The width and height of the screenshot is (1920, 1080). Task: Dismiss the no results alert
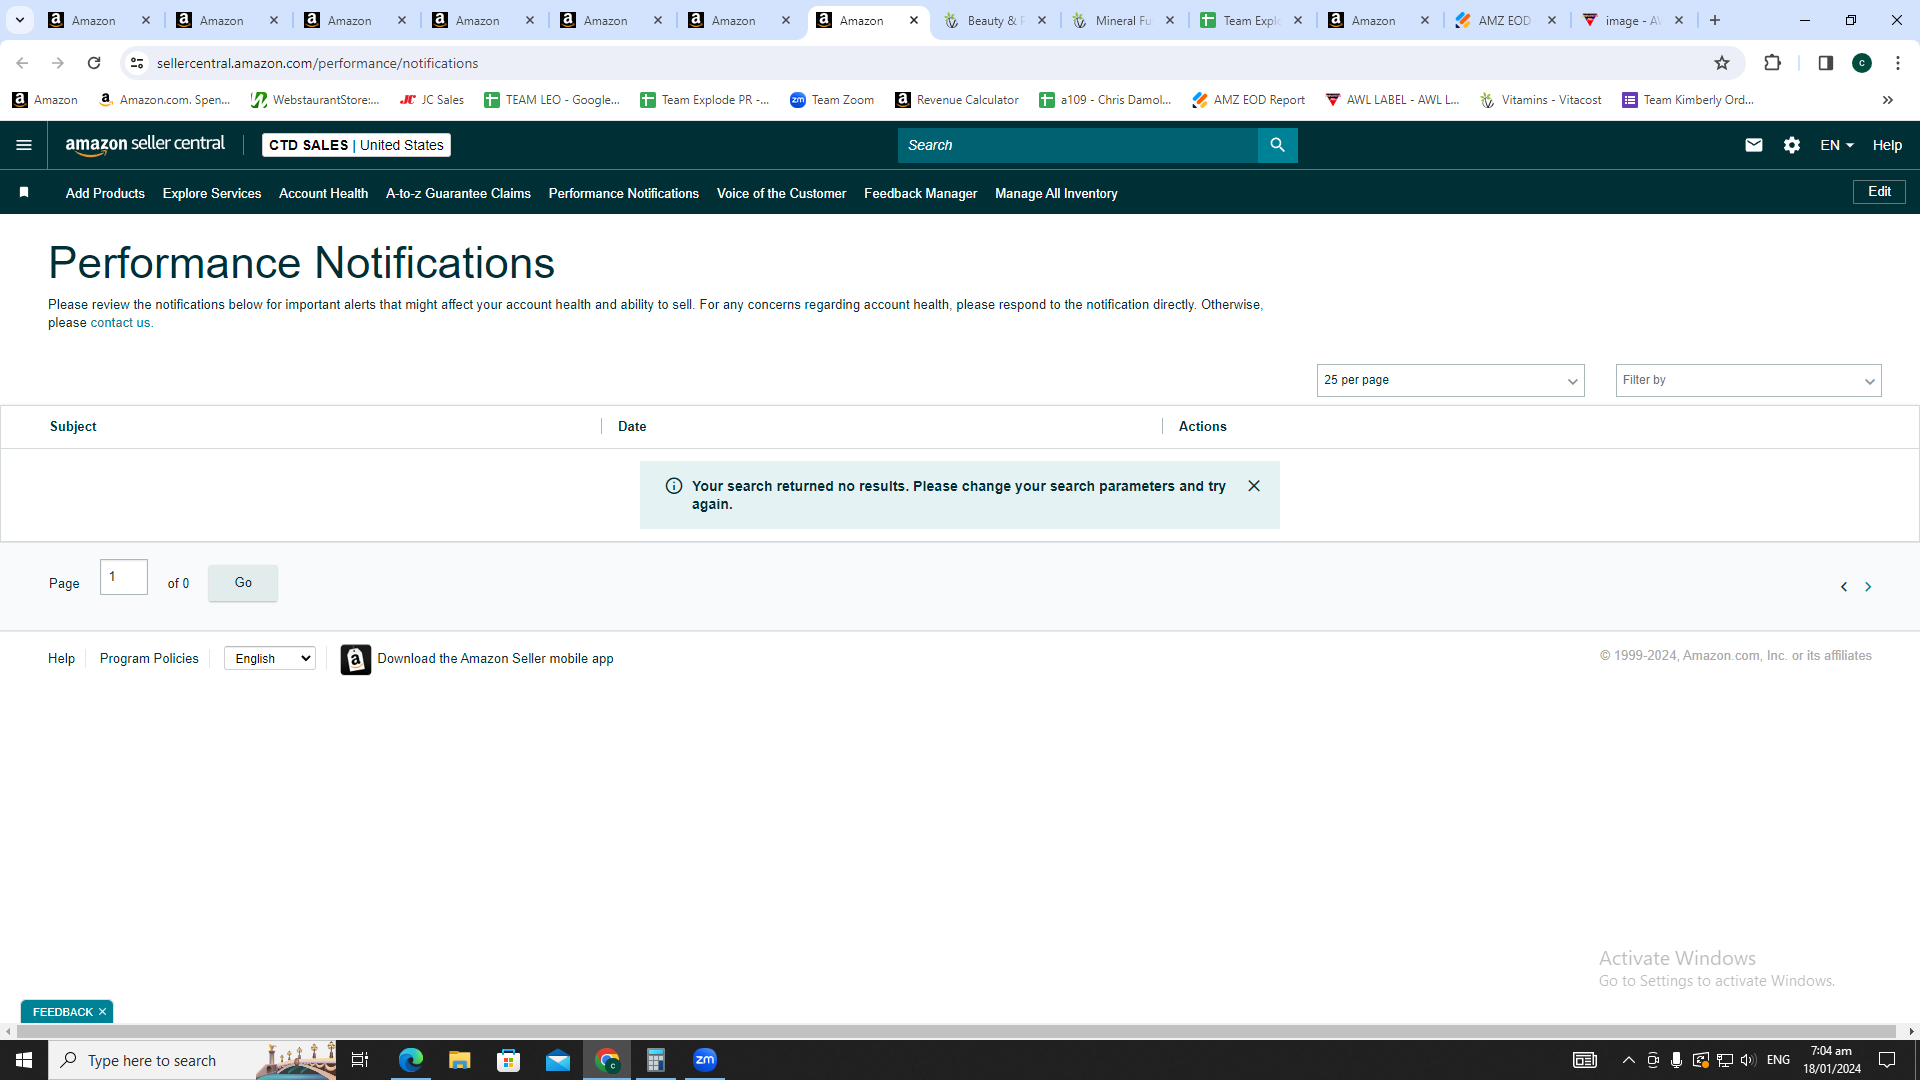[1254, 486]
